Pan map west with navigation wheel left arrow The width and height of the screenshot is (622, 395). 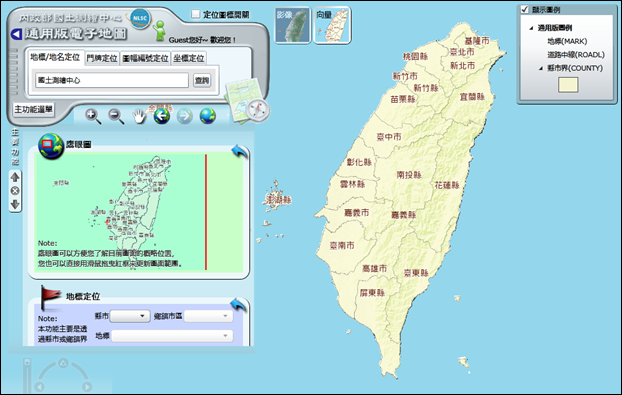click(x=39, y=387)
